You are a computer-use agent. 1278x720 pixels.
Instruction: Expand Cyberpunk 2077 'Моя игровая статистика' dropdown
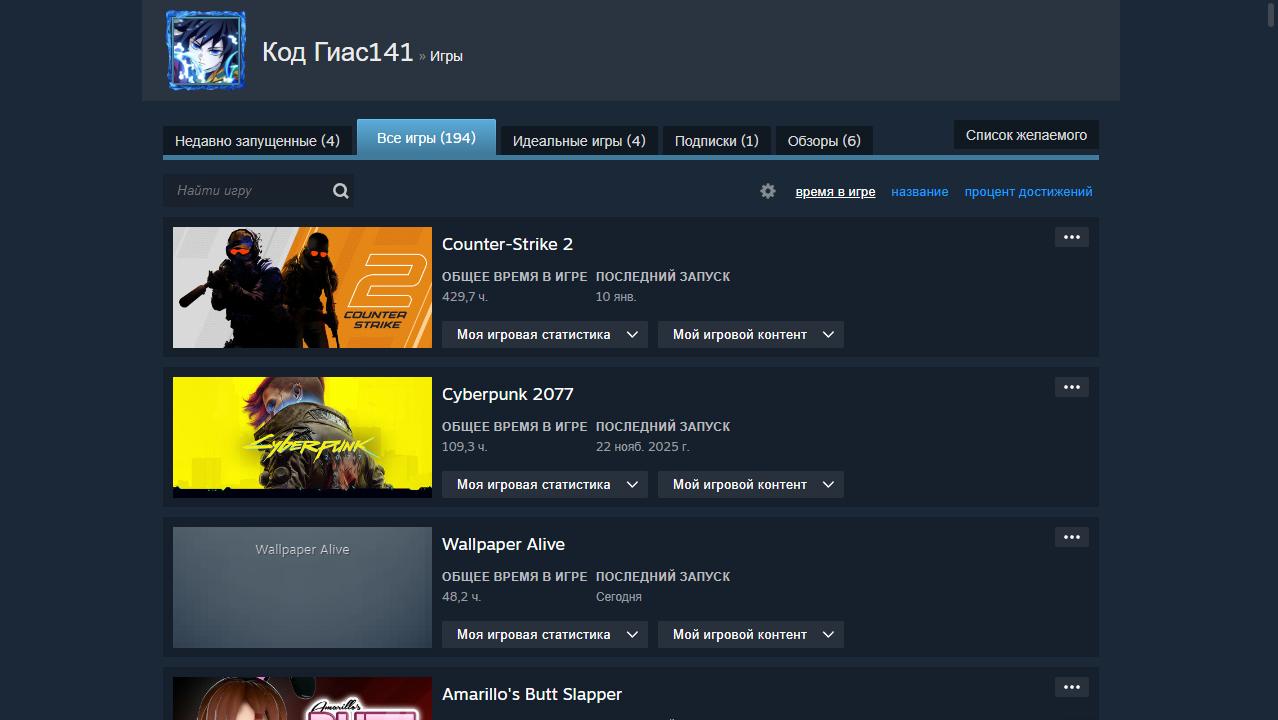click(544, 485)
